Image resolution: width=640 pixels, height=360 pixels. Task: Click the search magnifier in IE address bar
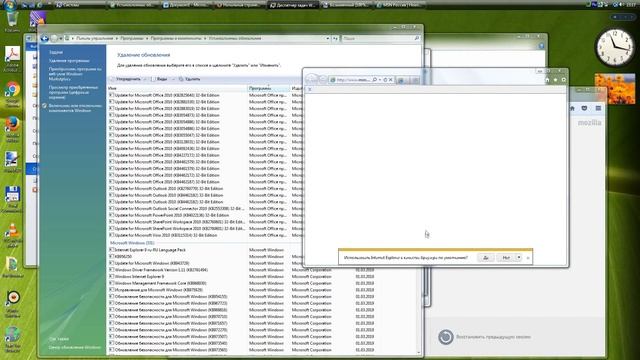tap(374, 80)
